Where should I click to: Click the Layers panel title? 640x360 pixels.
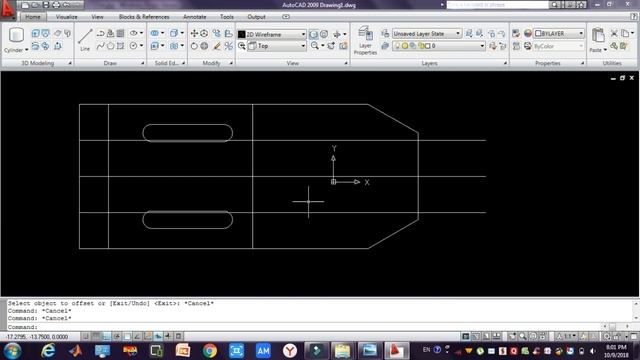tap(429, 63)
